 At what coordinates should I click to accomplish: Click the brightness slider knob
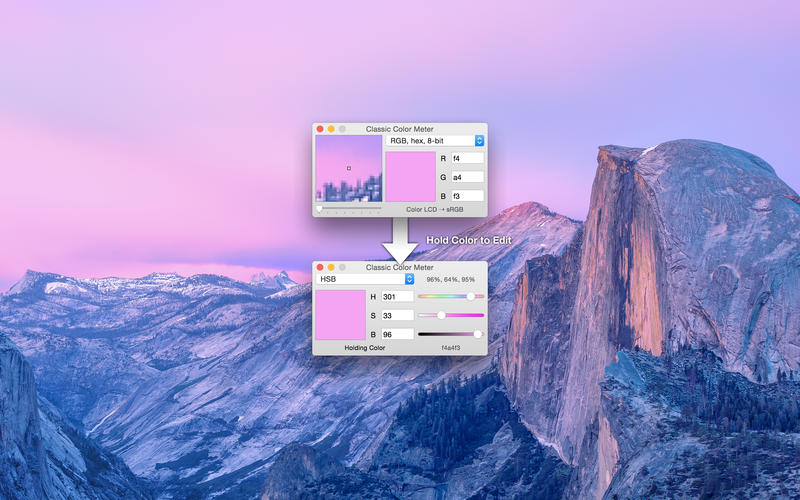[478, 334]
